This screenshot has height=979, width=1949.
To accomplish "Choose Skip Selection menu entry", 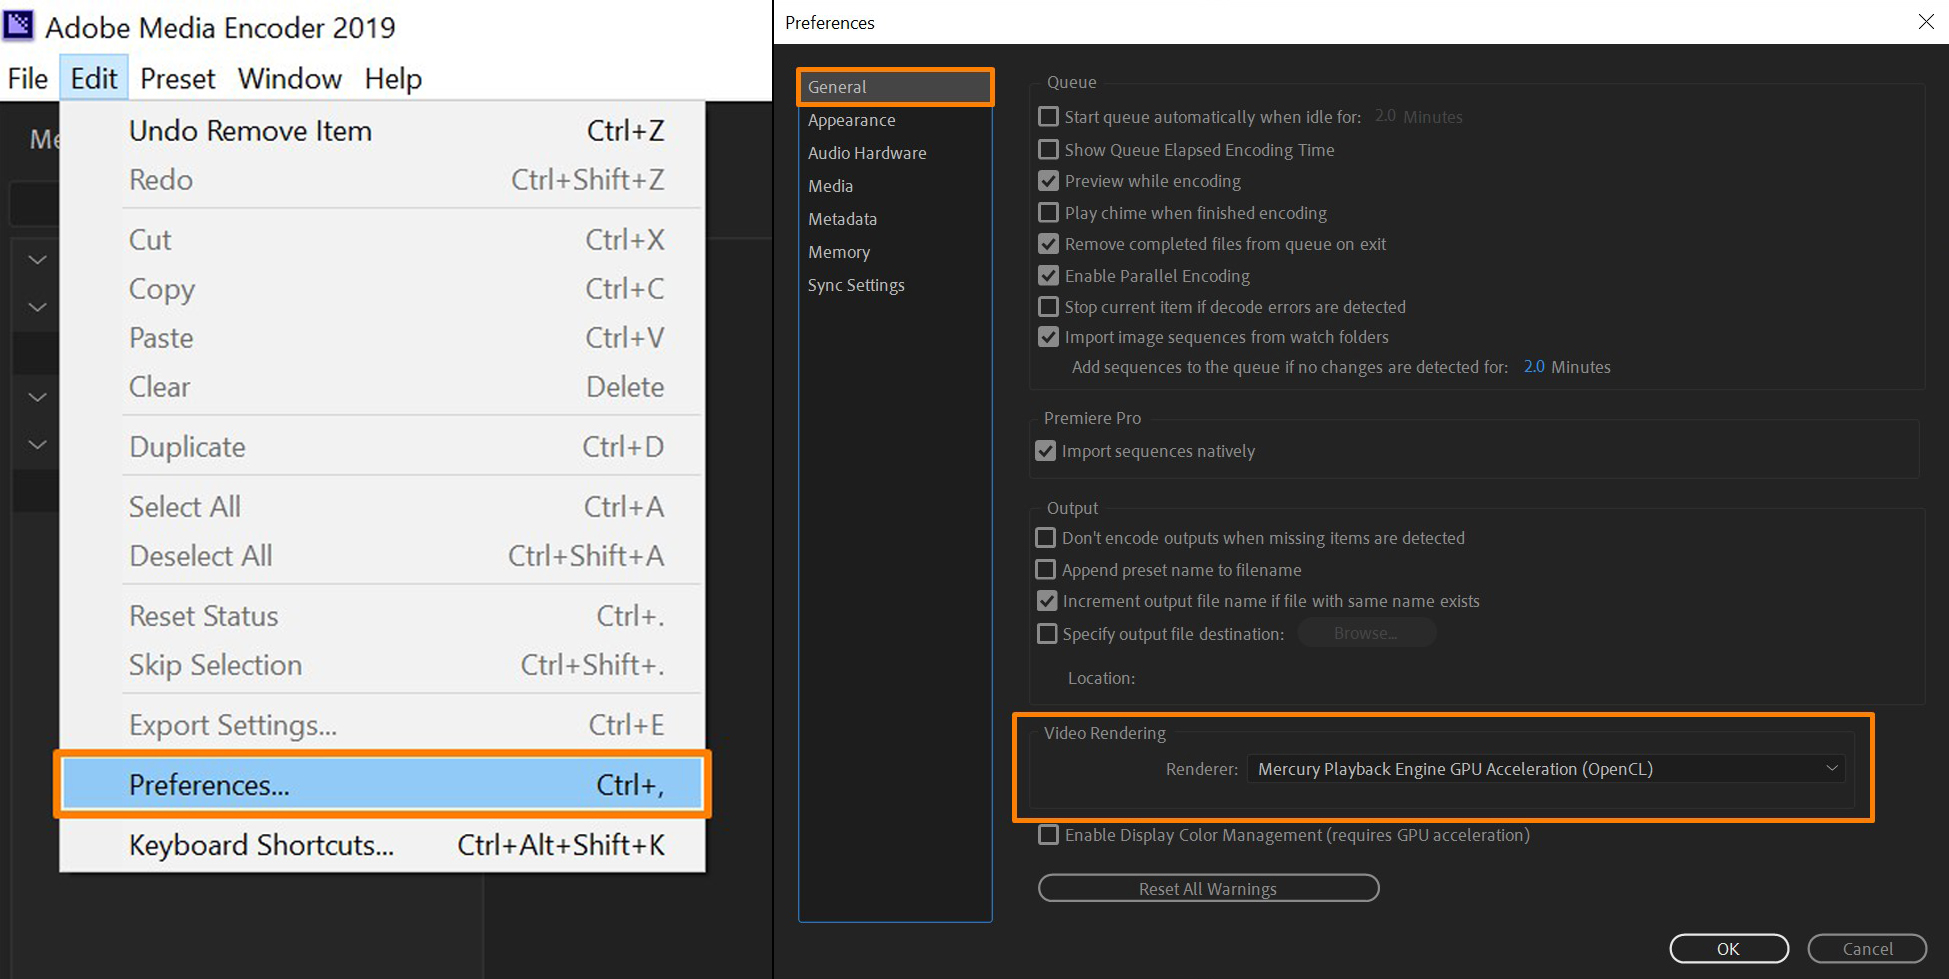I will click(x=382, y=665).
